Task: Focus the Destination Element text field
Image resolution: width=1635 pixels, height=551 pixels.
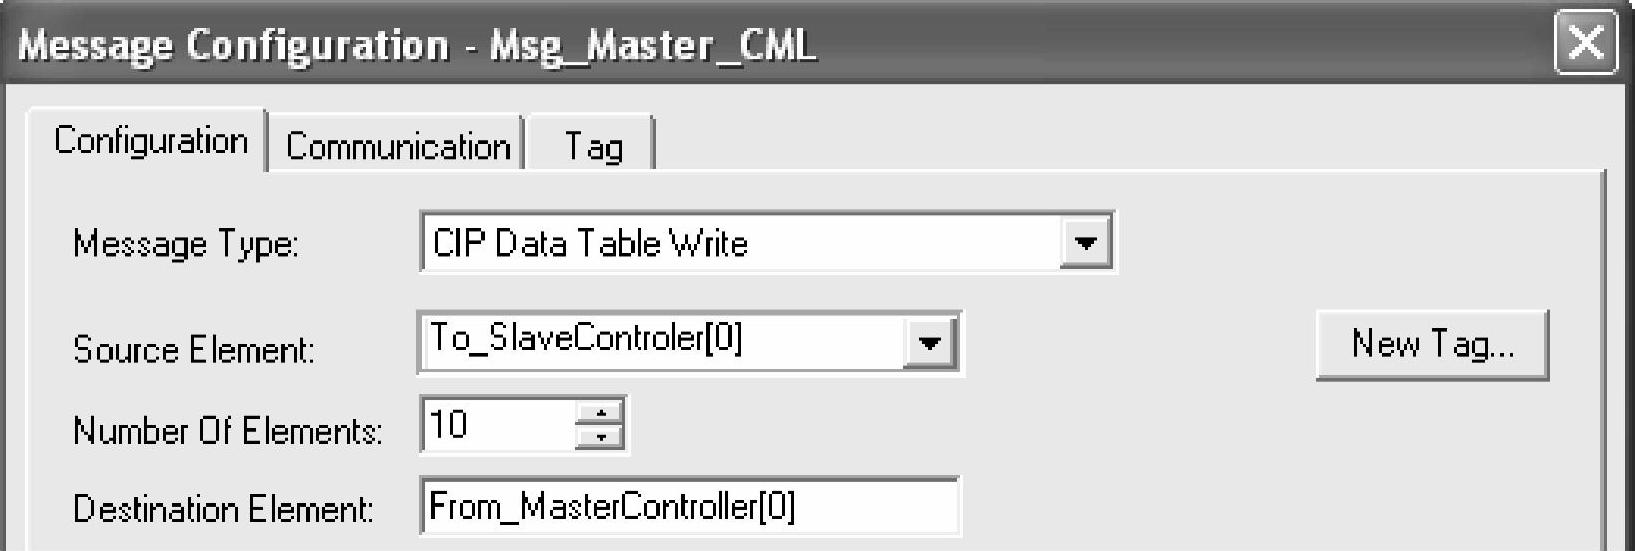Action: (688, 506)
